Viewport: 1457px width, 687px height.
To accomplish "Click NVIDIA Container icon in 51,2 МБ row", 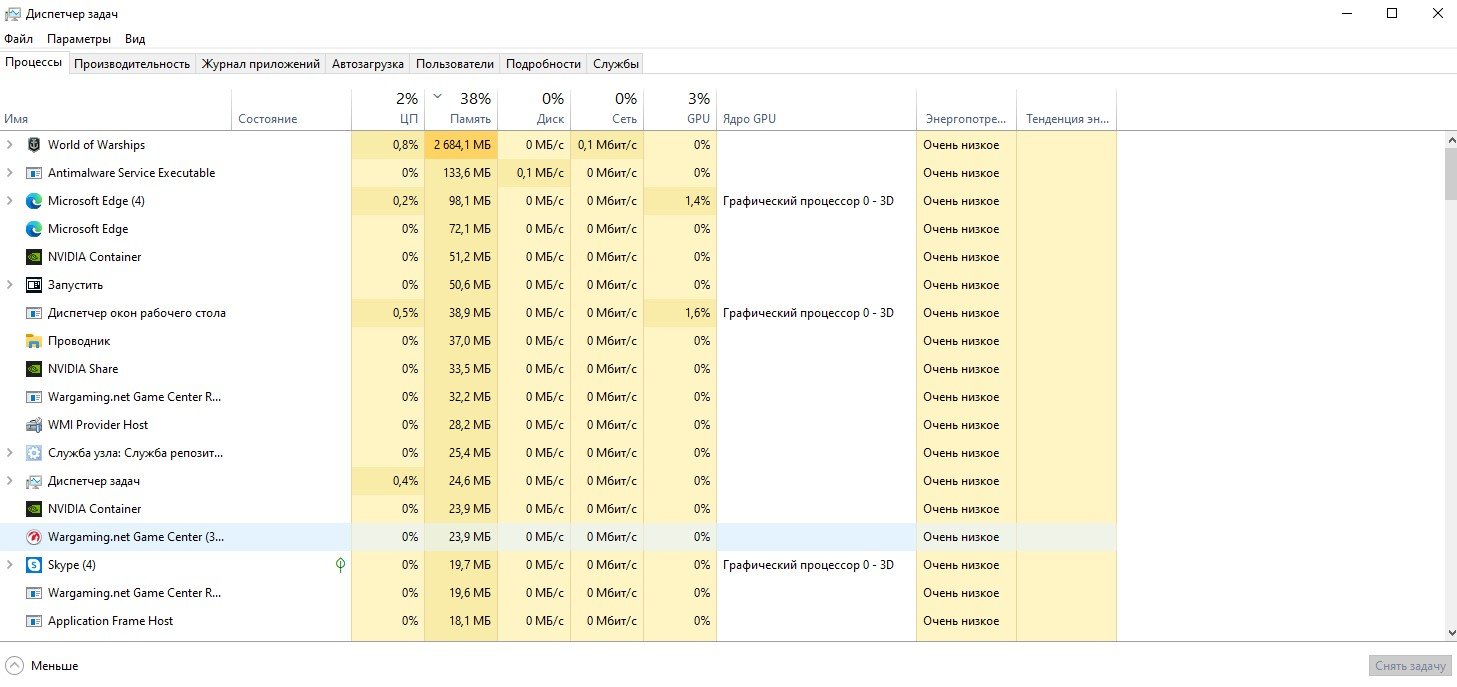I will click(33, 257).
